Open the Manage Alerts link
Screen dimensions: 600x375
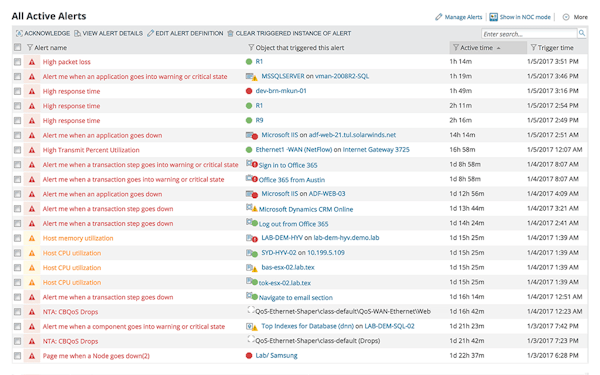coord(463,17)
